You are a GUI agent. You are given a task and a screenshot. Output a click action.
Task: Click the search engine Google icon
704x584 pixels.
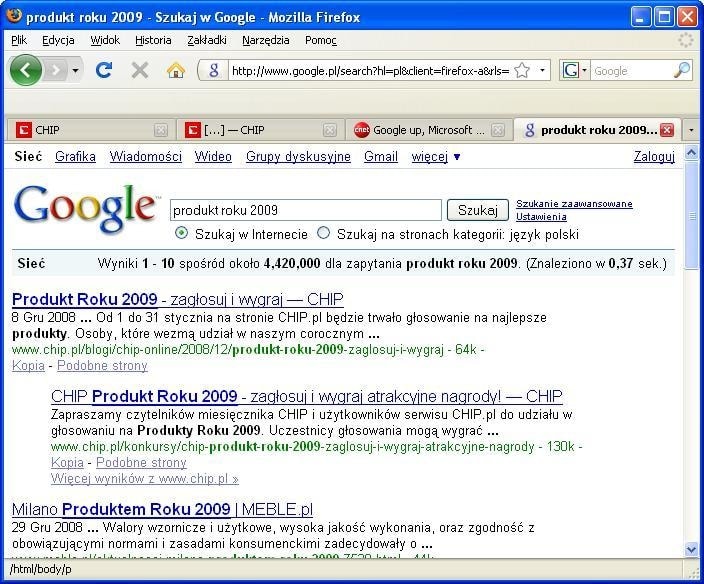(571, 70)
